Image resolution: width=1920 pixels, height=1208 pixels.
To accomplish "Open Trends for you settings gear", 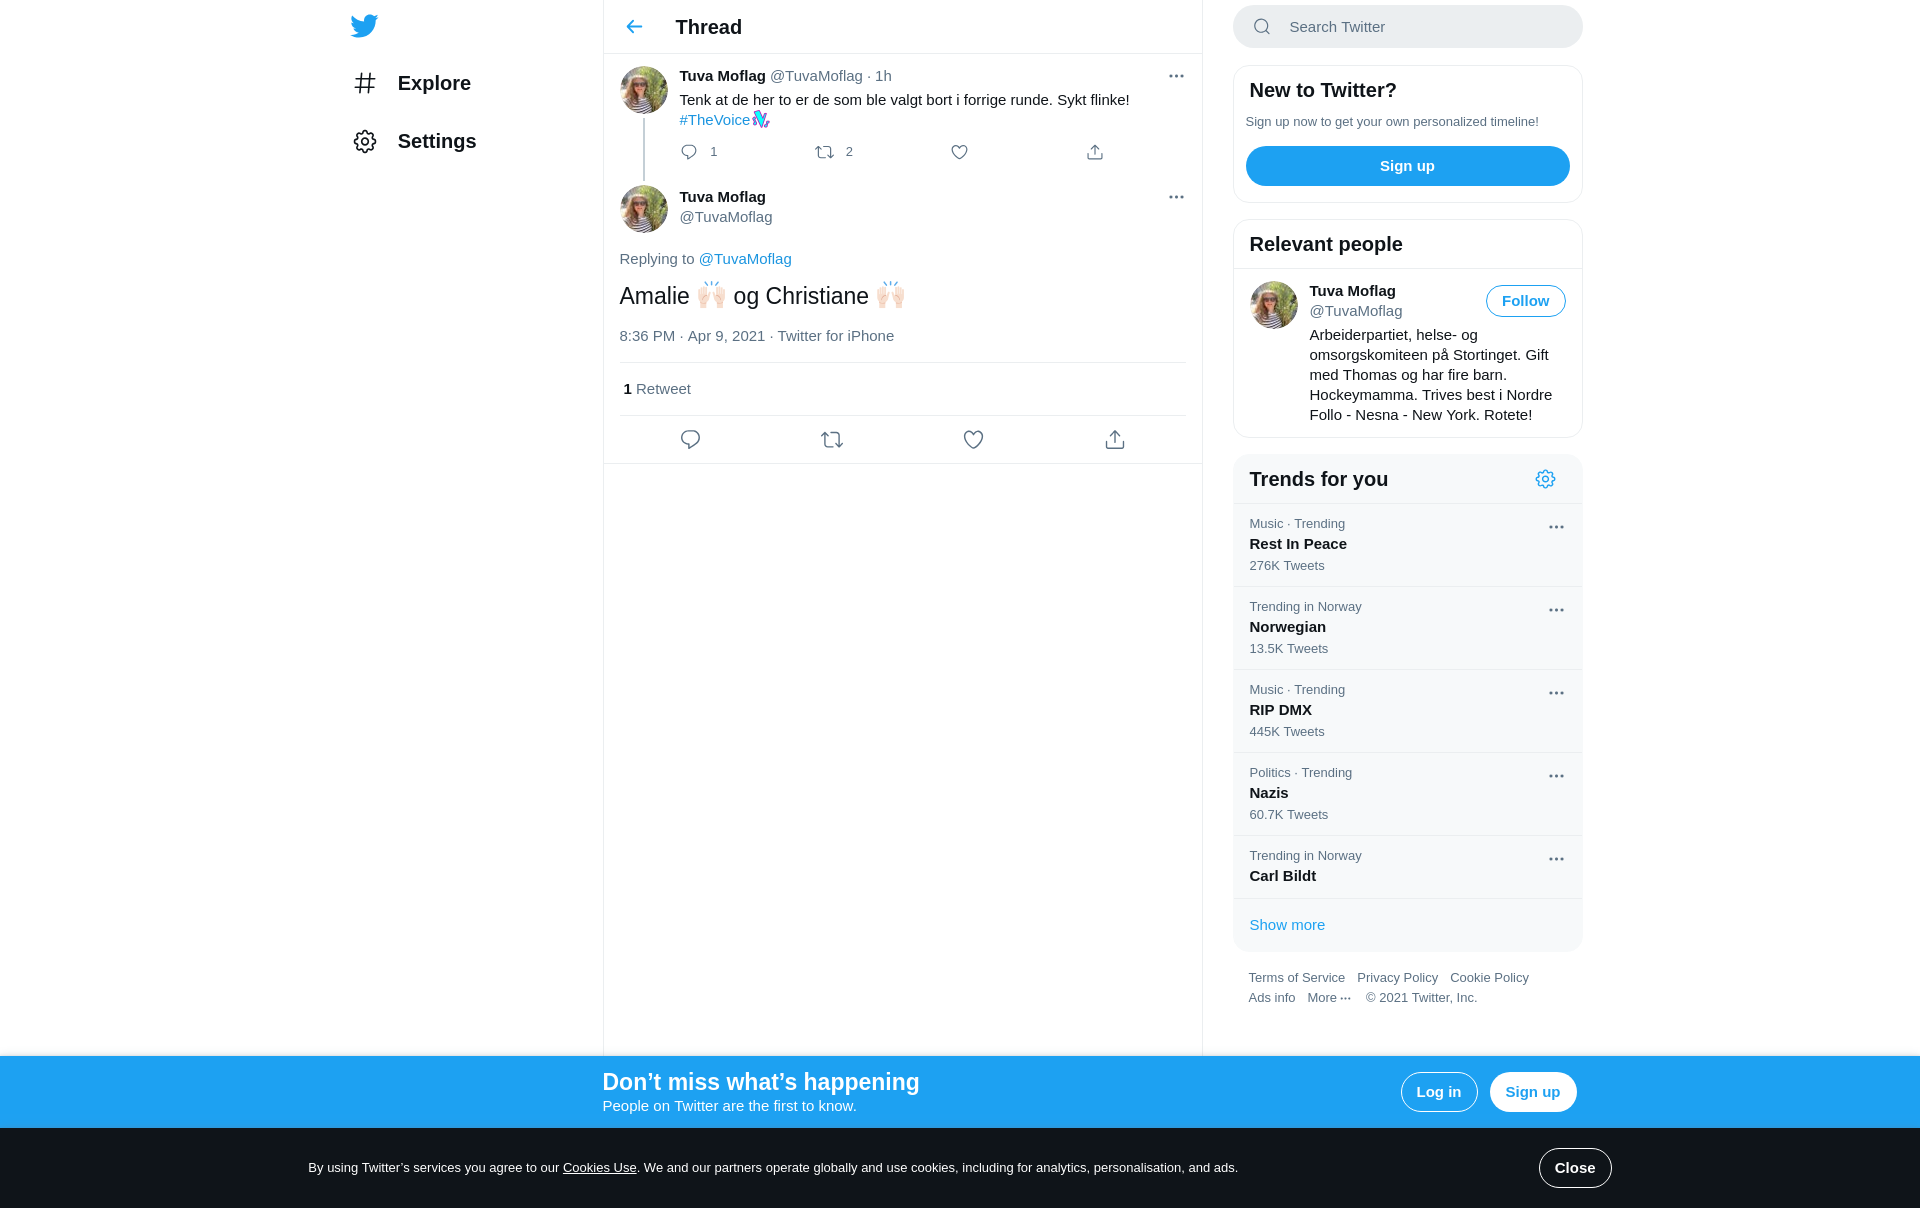I will click(x=1545, y=479).
